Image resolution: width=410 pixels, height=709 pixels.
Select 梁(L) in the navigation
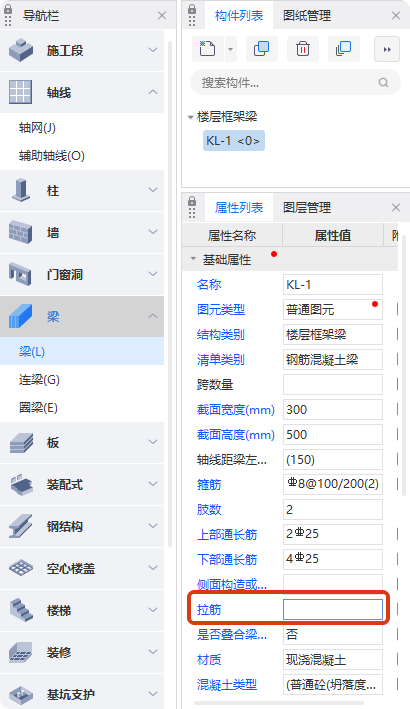pos(82,351)
